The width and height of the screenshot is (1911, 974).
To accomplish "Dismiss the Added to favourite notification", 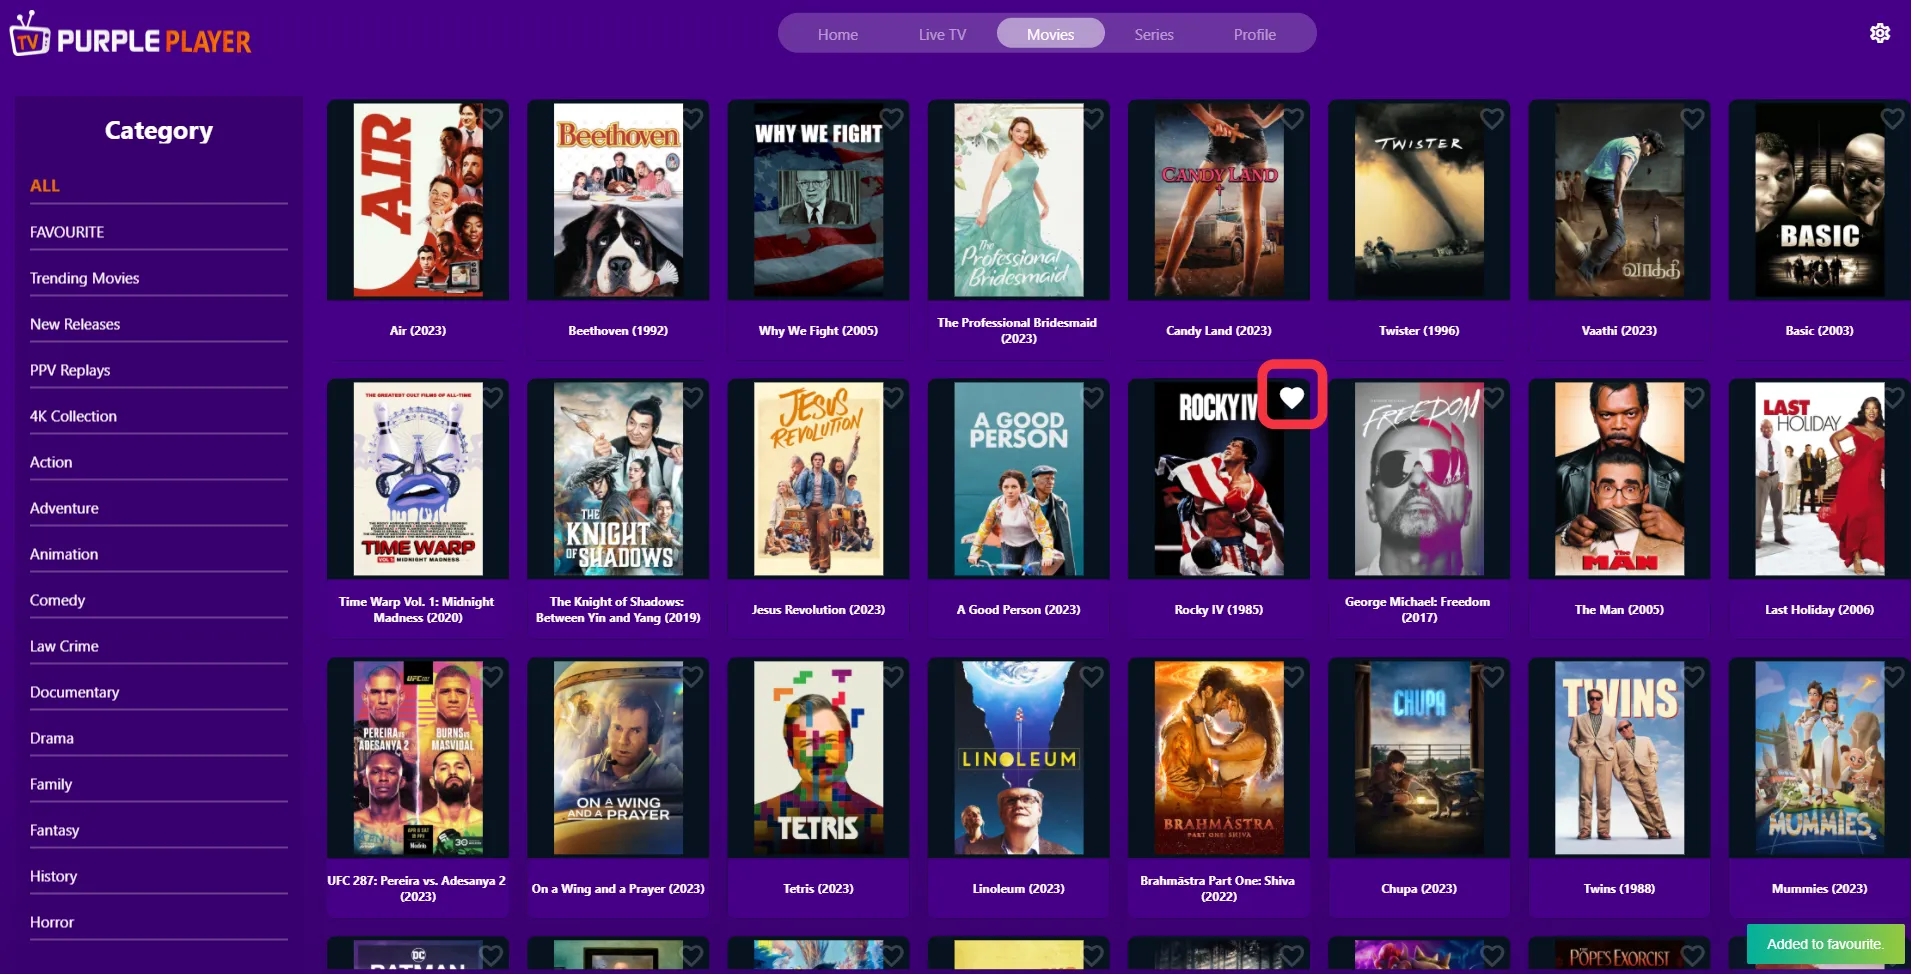I will pos(1825,944).
